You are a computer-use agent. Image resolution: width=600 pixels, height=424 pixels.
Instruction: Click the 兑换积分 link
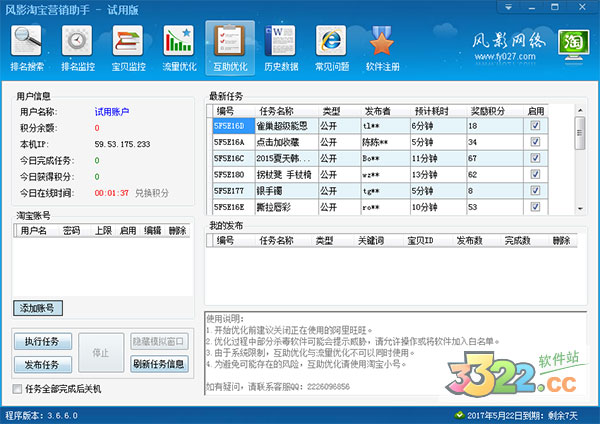click(153, 191)
